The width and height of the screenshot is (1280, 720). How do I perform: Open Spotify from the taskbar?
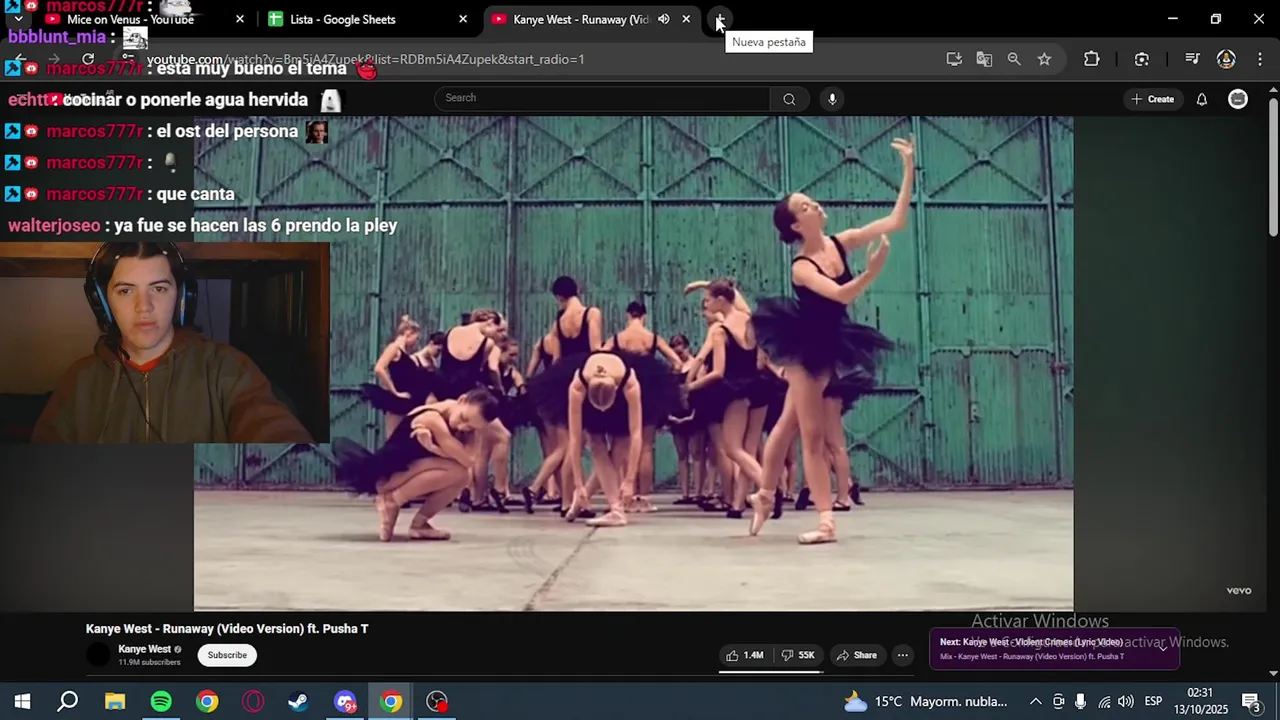tap(161, 701)
